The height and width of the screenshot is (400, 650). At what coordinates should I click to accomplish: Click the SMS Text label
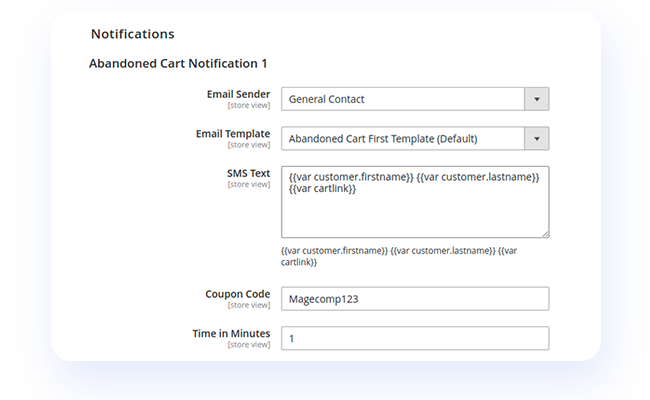(x=248, y=173)
